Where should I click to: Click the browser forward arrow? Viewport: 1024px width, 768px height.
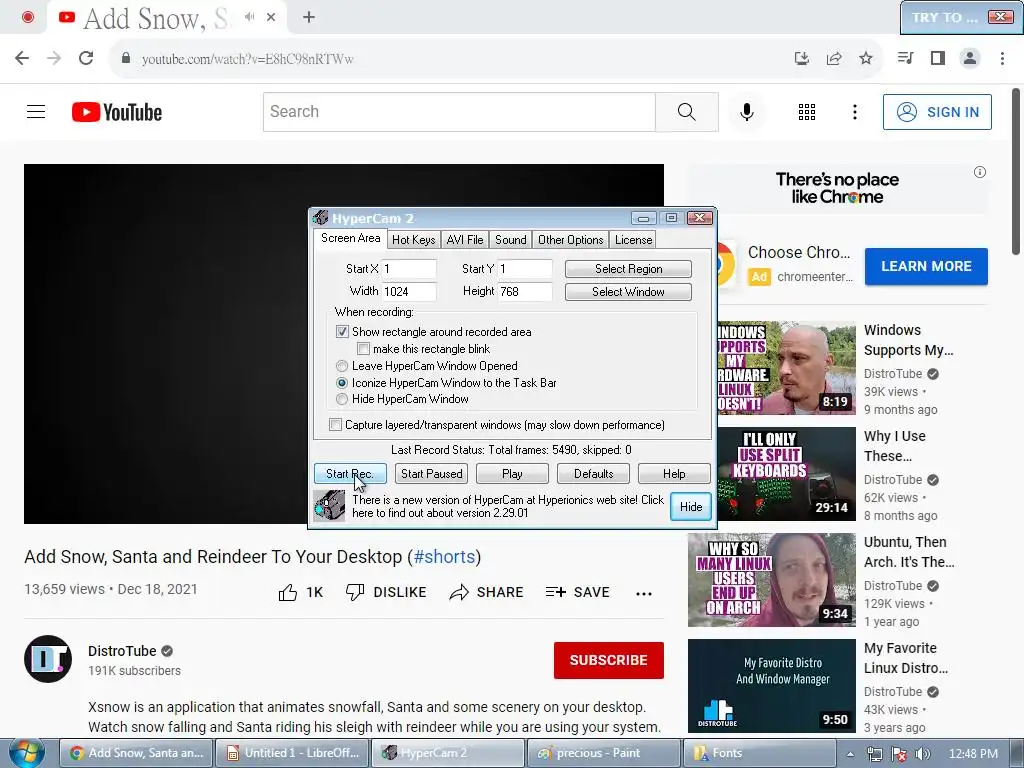tap(54, 58)
